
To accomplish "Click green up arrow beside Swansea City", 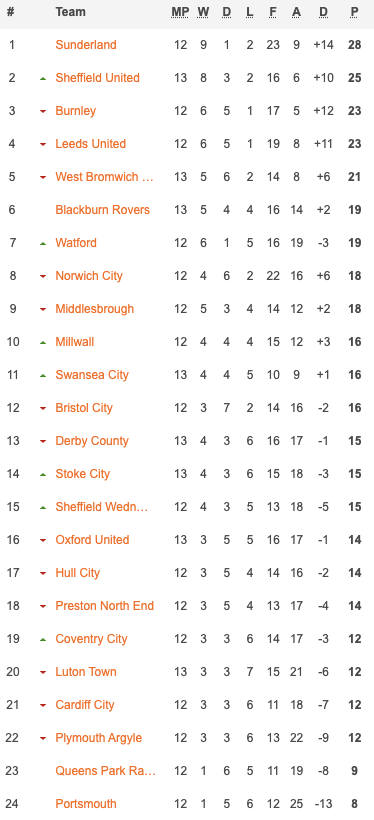I will click(x=43, y=375).
